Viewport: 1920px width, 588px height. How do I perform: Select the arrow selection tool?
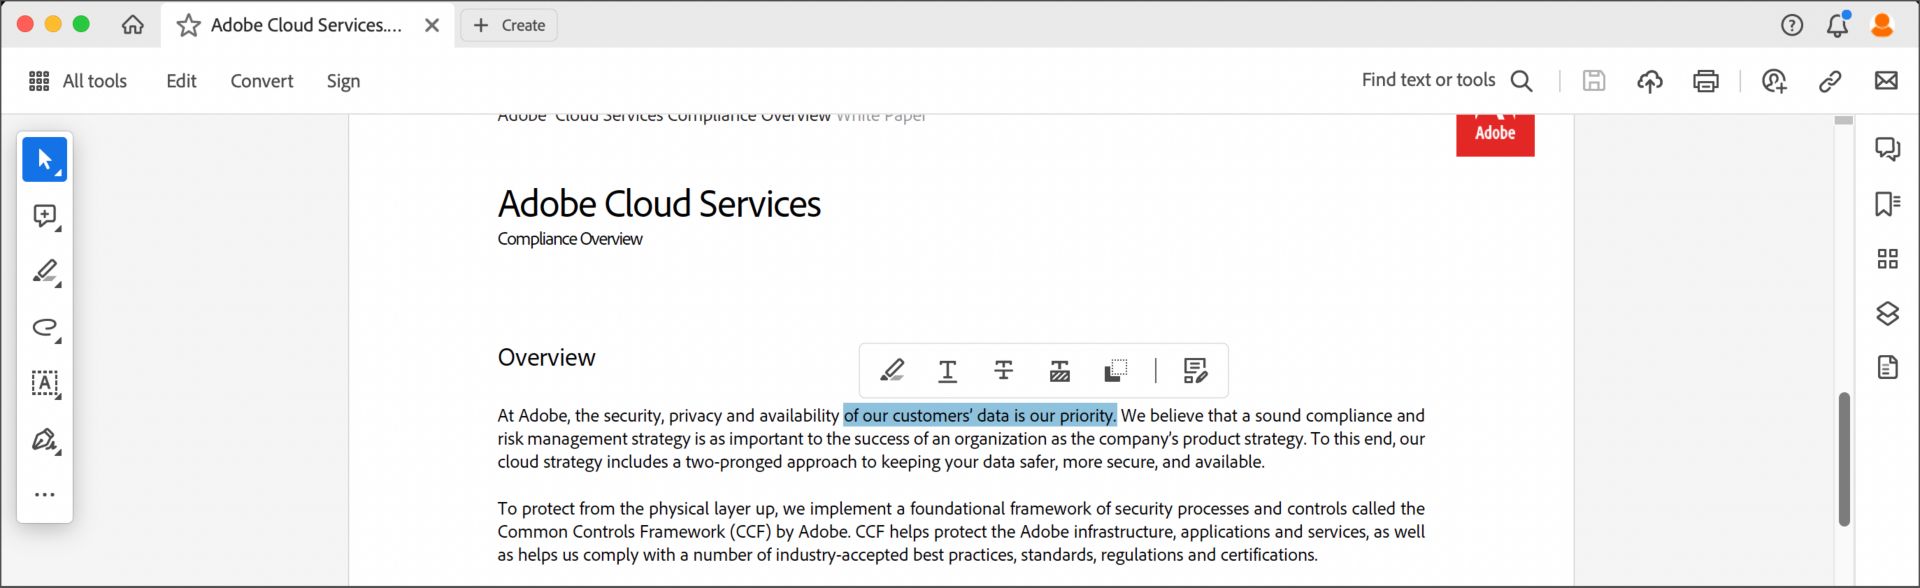[44, 160]
